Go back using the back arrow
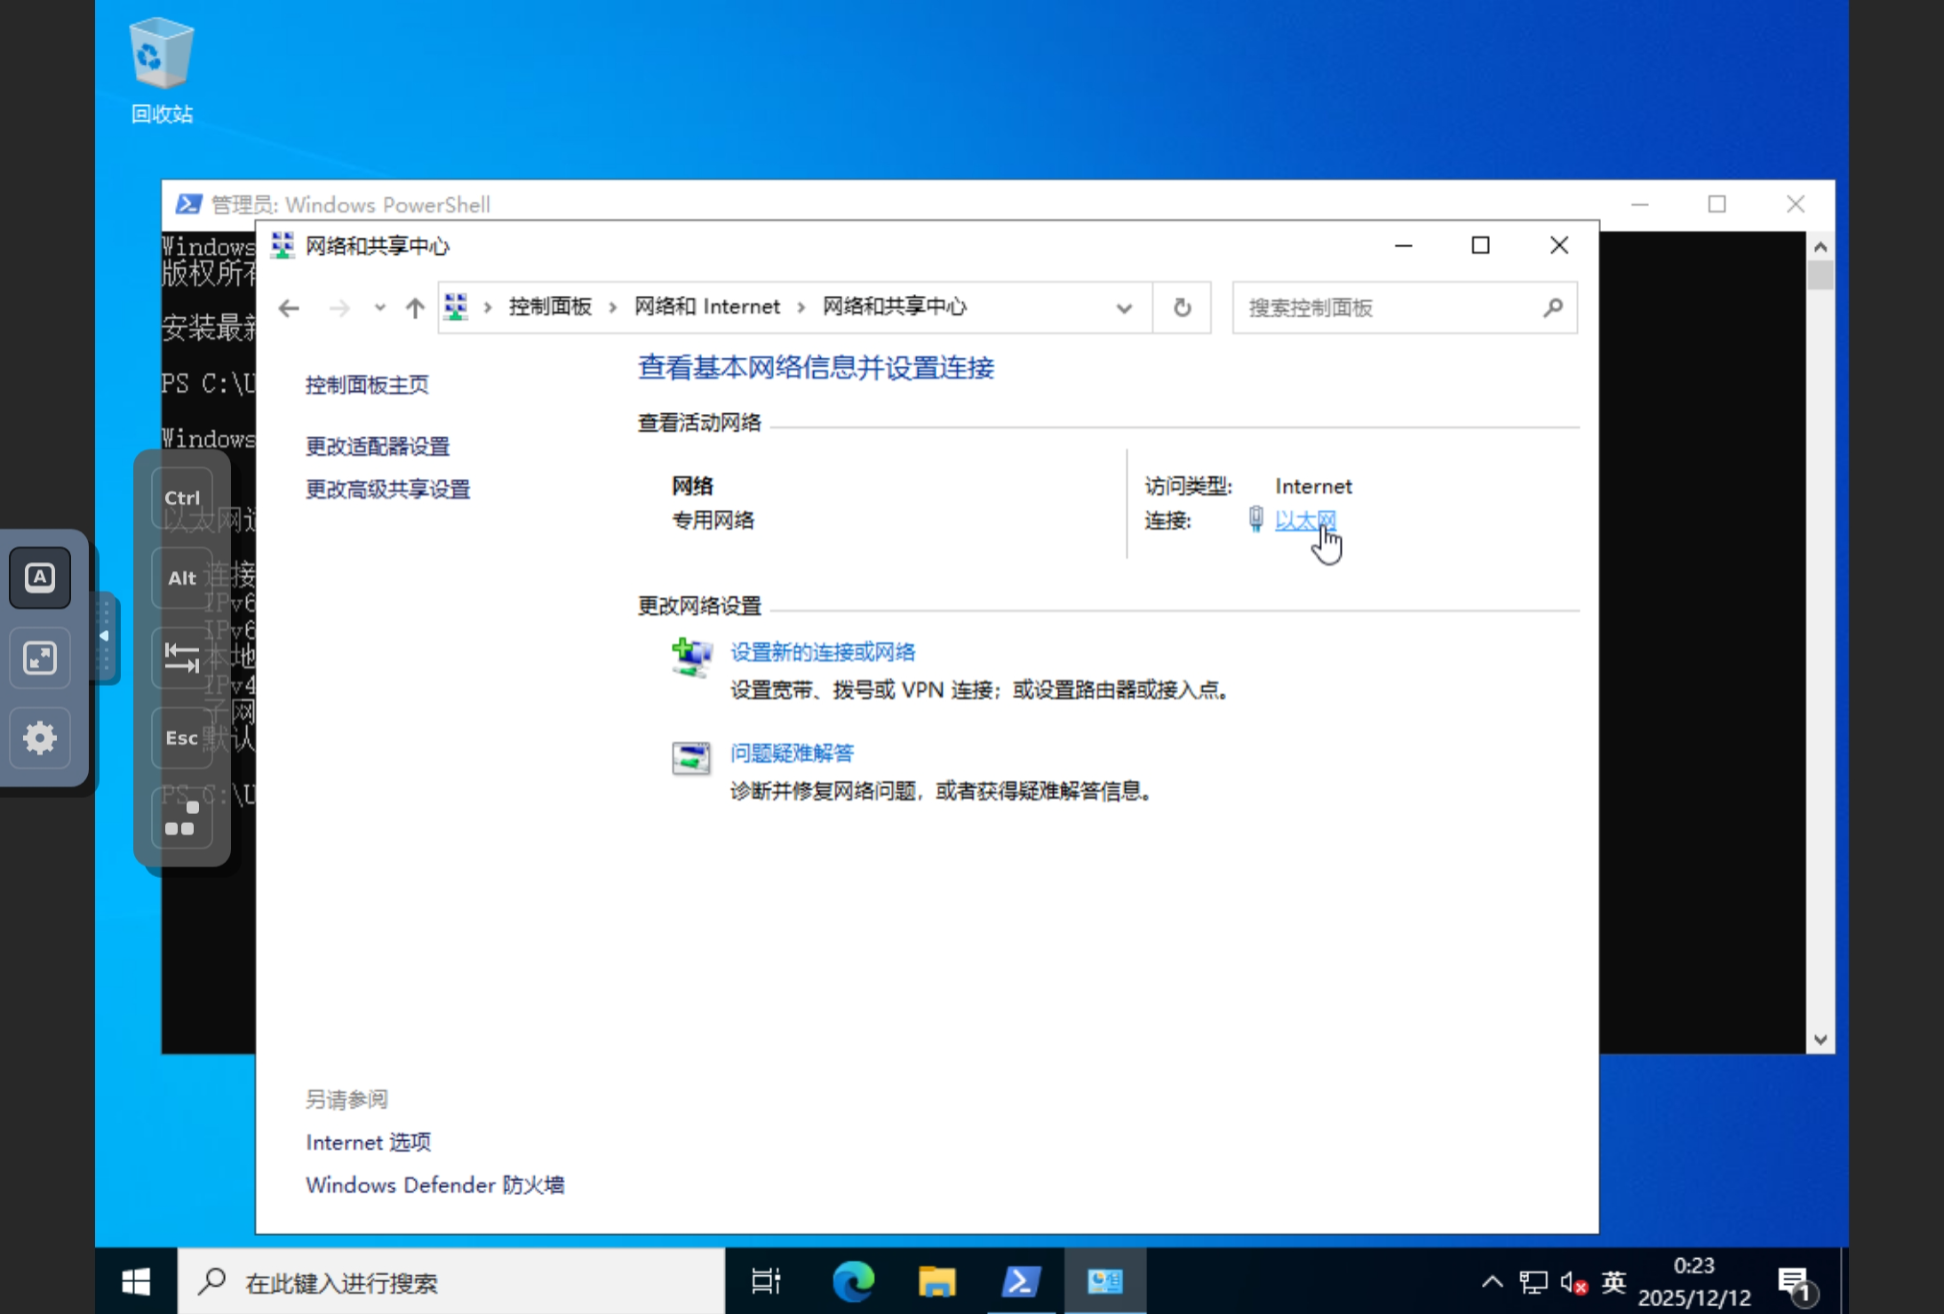1944x1314 pixels. 289,308
